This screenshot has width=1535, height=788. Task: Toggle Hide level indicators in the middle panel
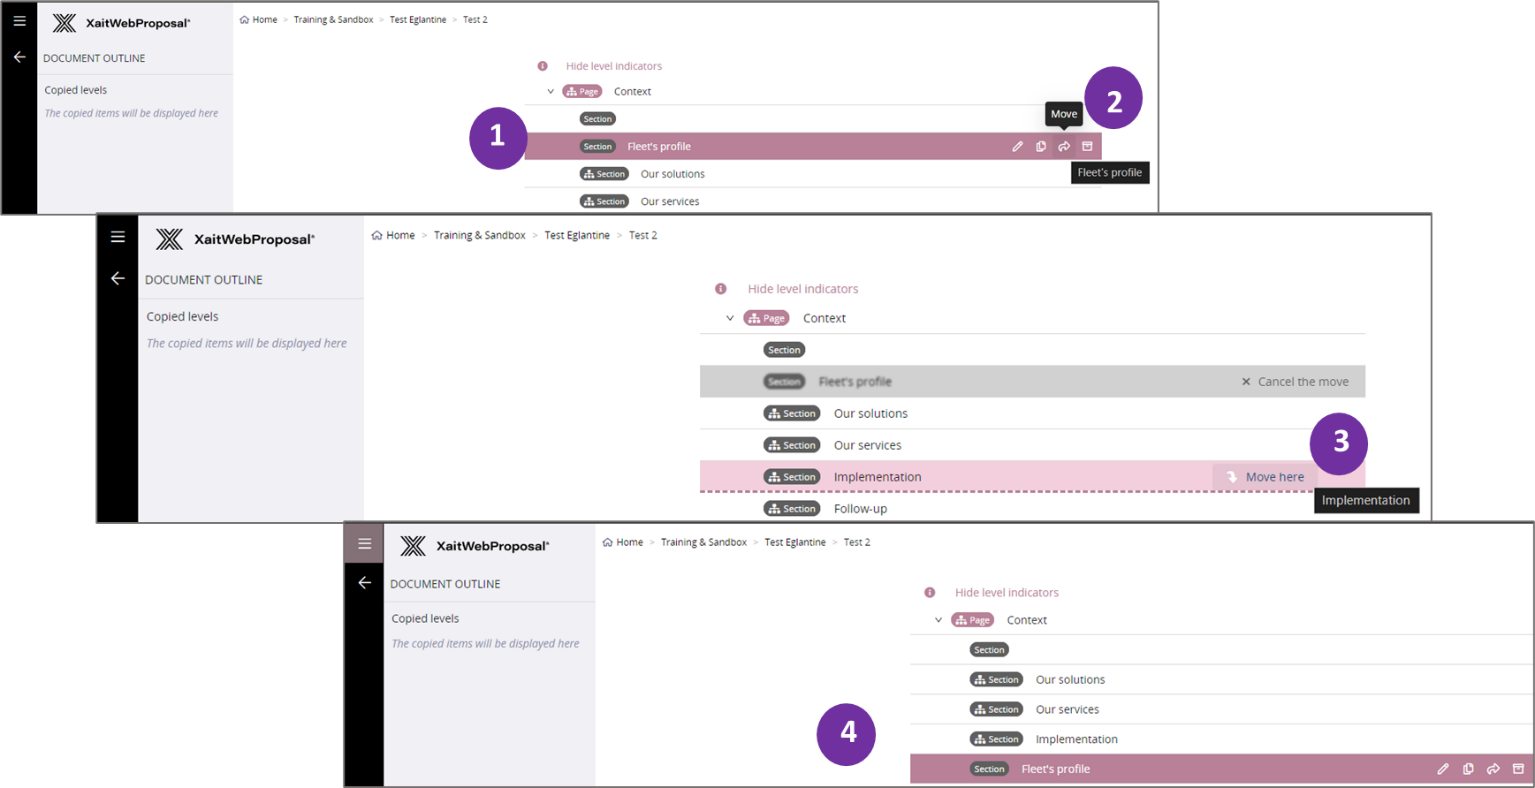pyautogui.click(x=802, y=289)
